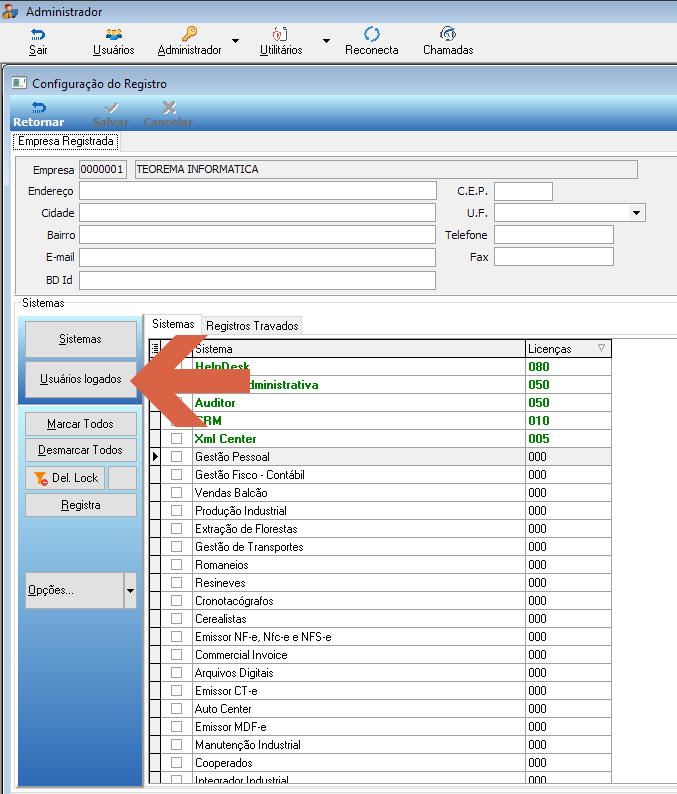Image resolution: width=677 pixels, height=794 pixels.
Task: Switch to the Registros Travados tab
Action: point(252,326)
